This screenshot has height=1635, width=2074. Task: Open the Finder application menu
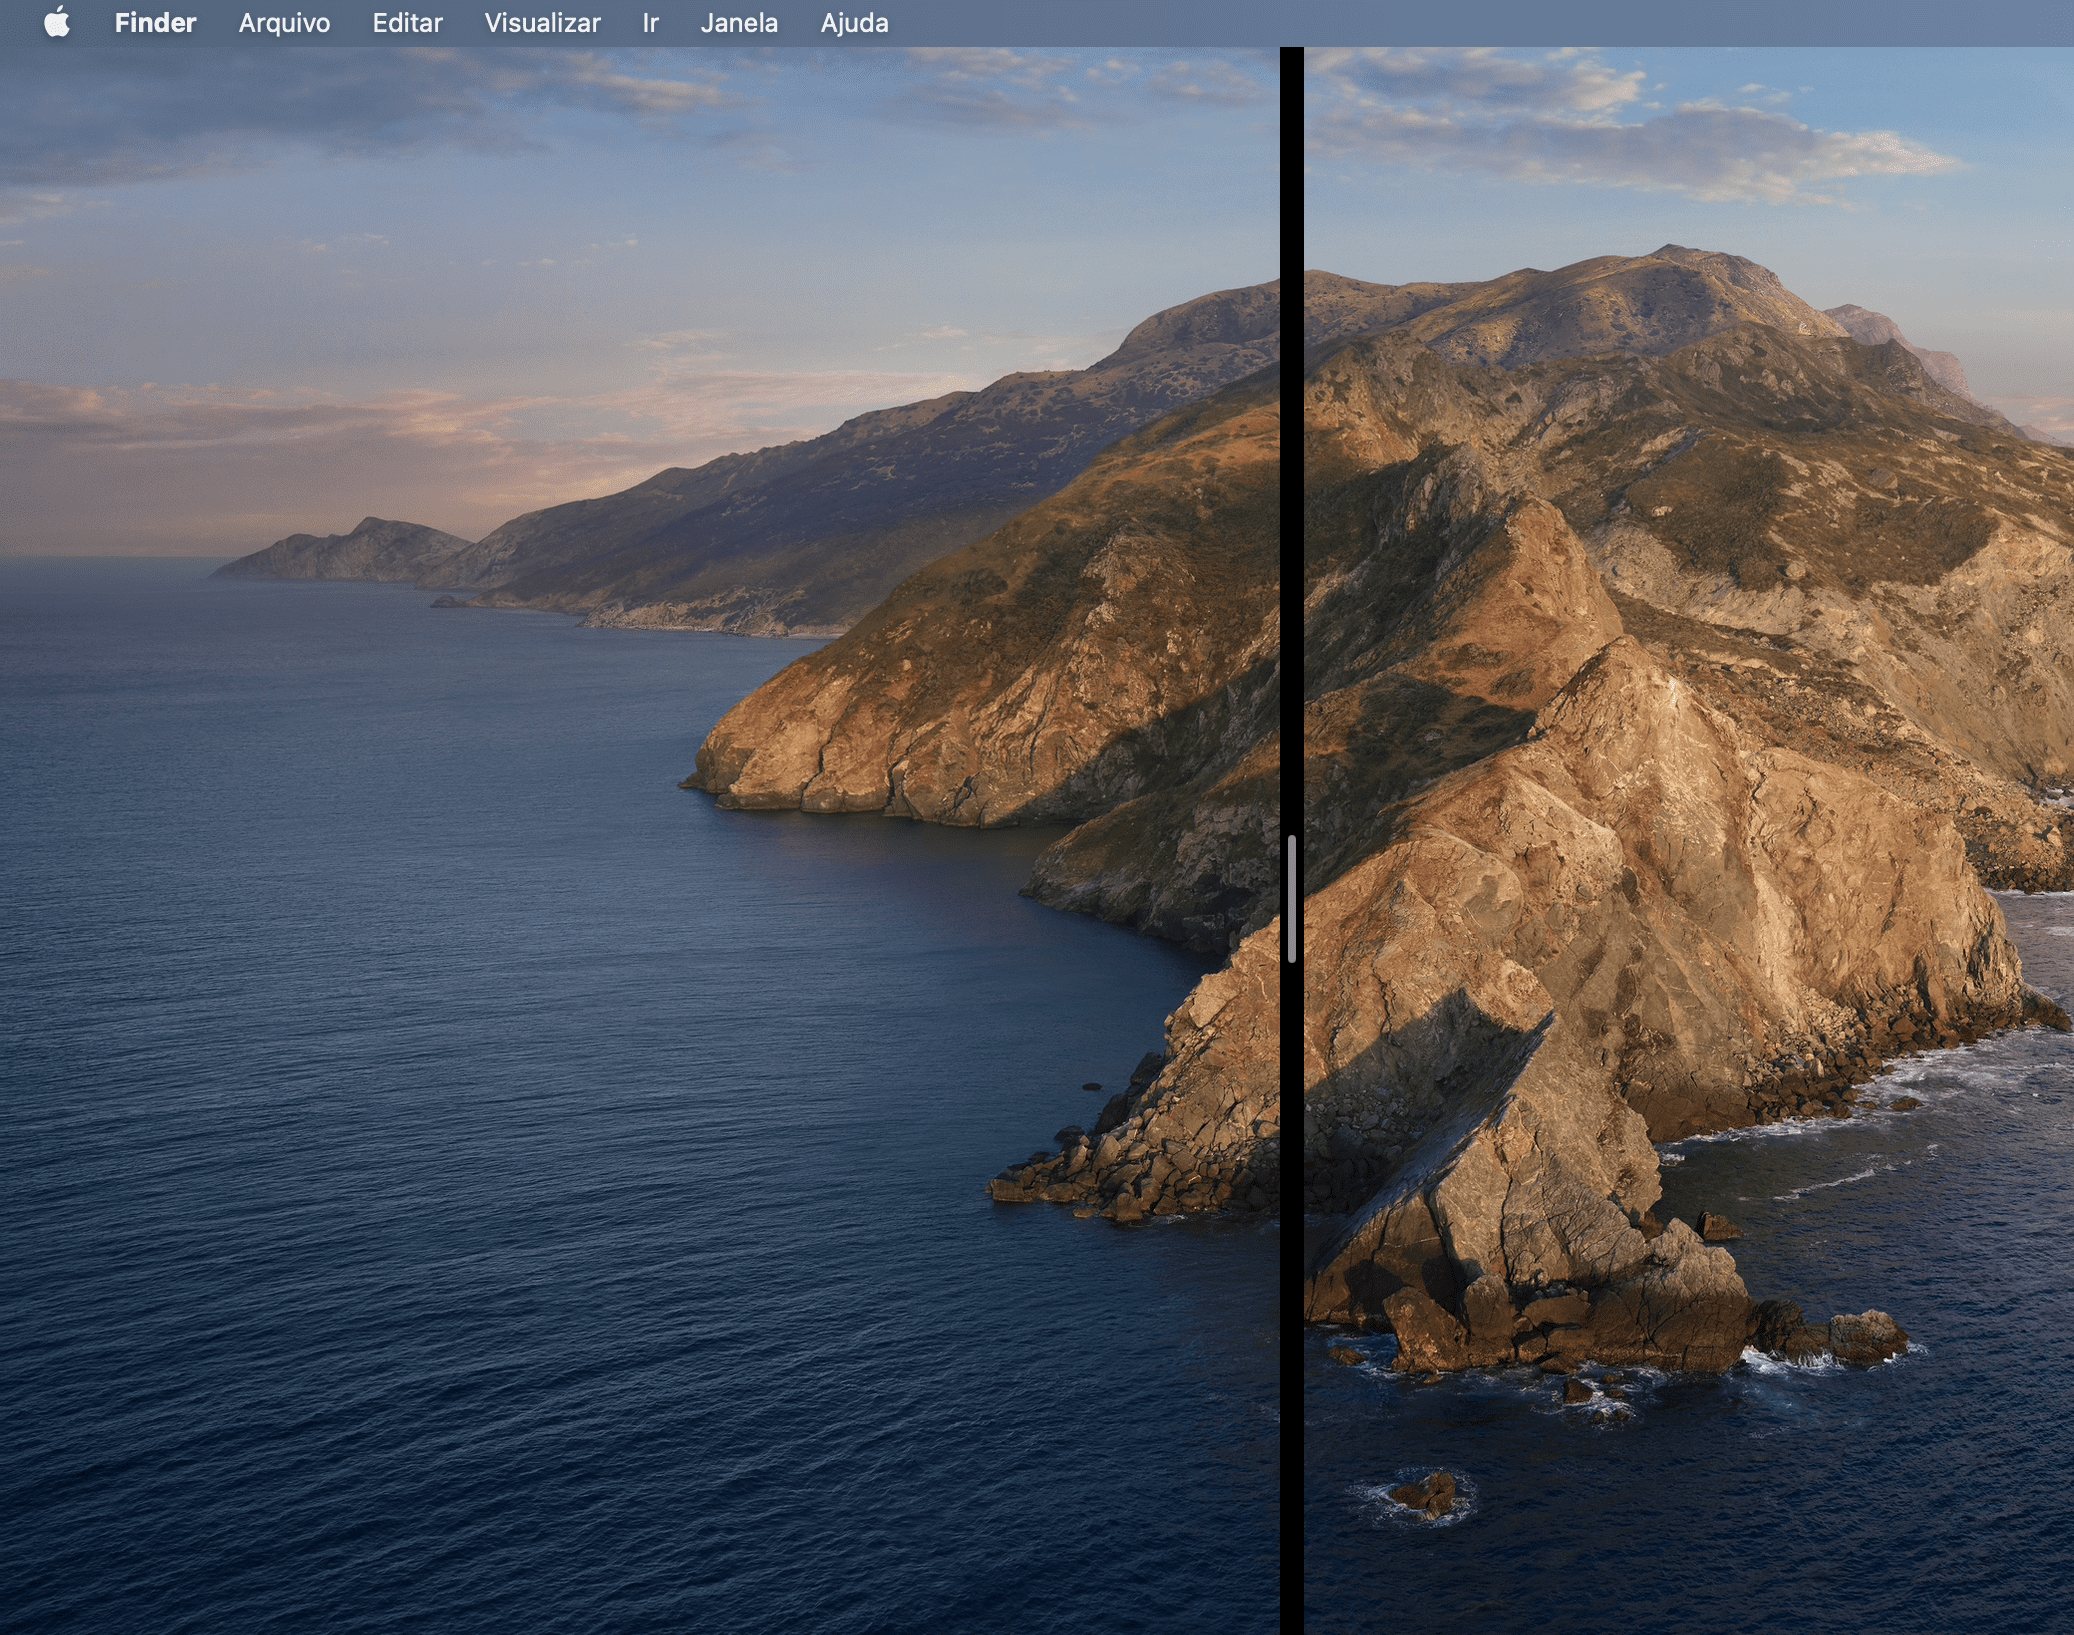click(155, 22)
